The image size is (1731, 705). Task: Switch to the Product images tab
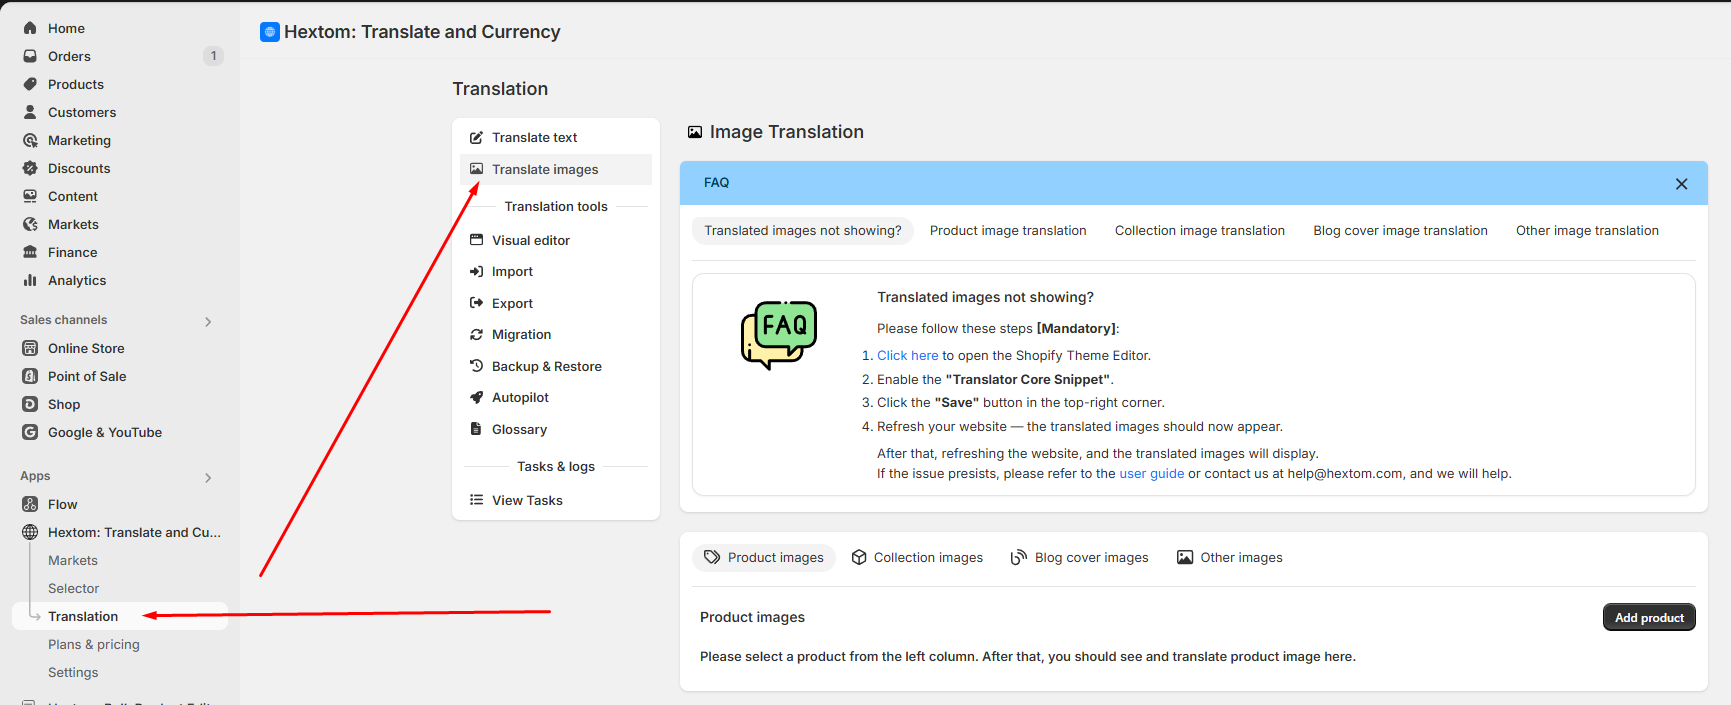(x=764, y=557)
